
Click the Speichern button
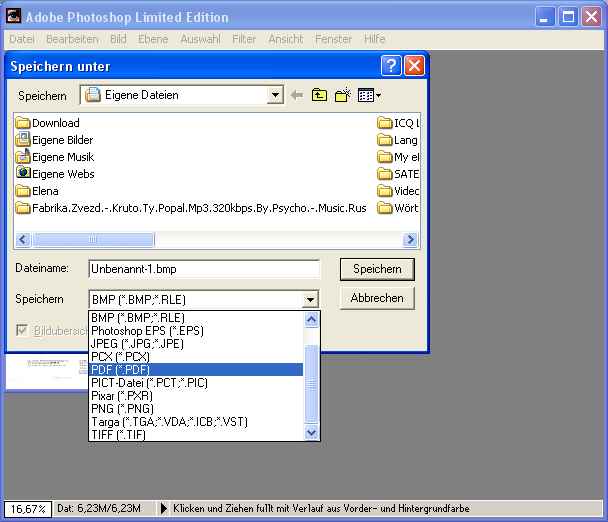pos(377,269)
